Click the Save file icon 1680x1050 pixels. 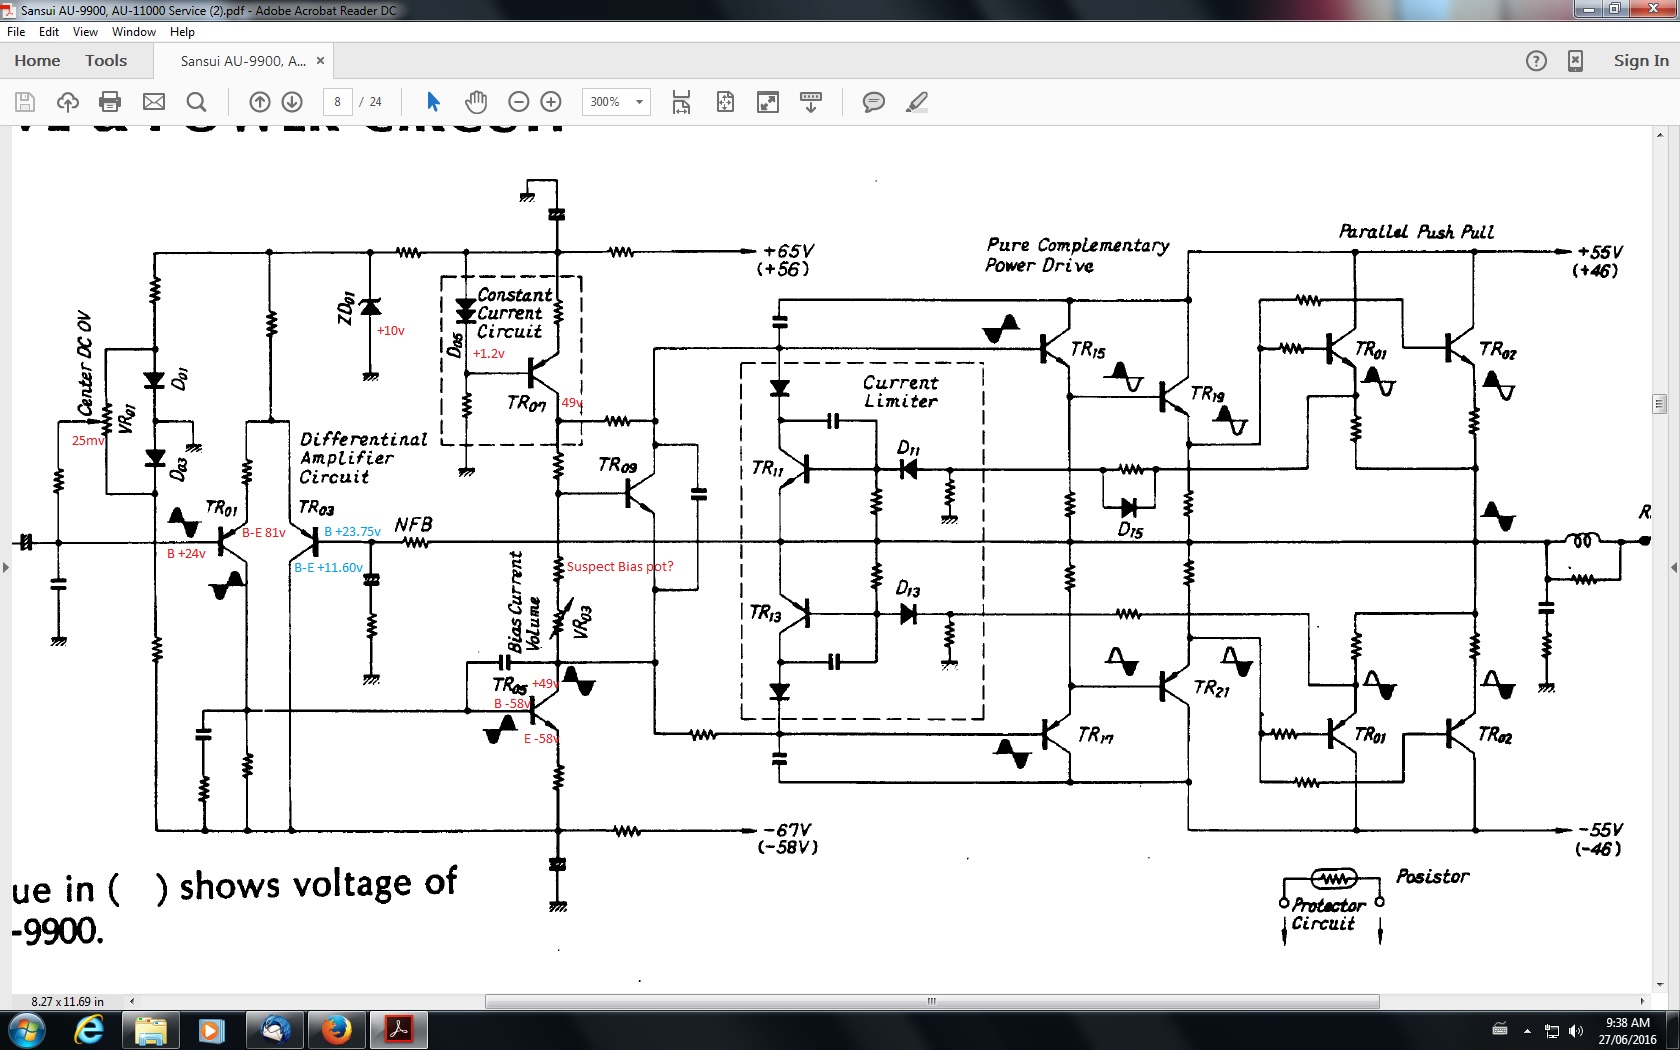[25, 102]
